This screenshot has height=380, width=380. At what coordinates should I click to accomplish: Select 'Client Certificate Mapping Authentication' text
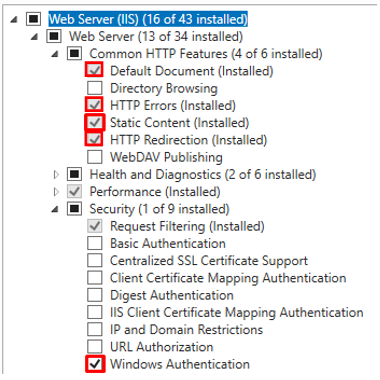coord(228,278)
